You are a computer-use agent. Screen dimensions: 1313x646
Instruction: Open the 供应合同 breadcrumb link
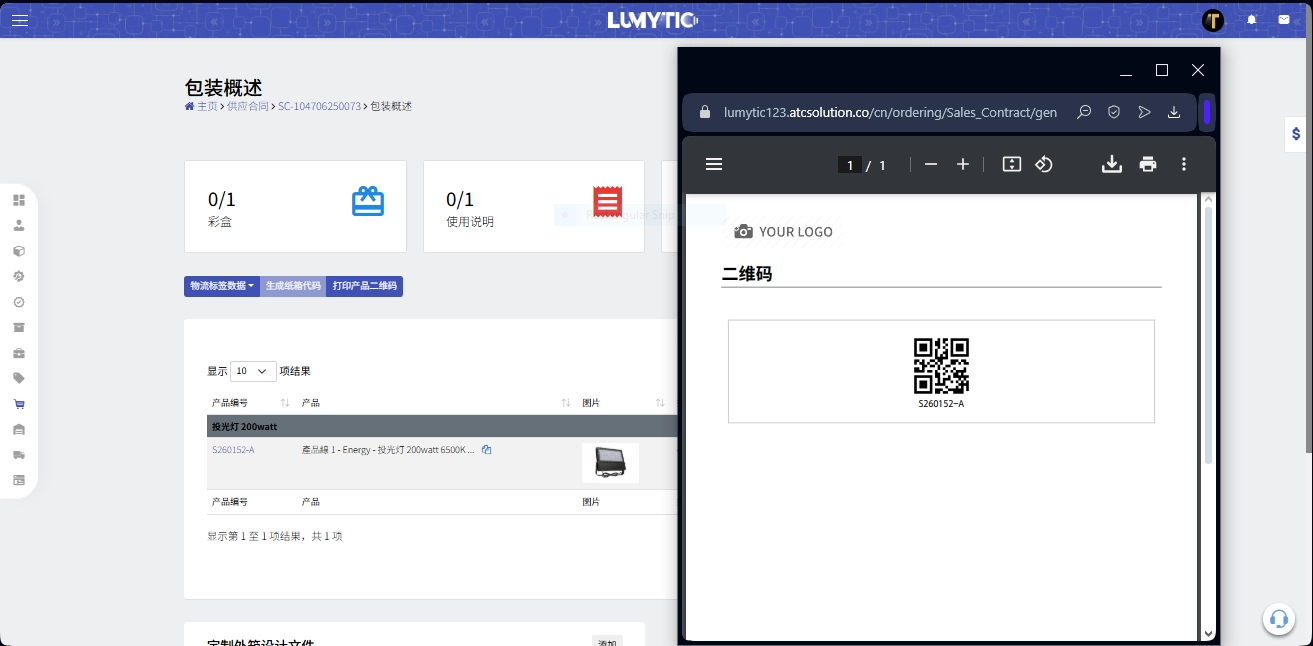(x=247, y=106)
